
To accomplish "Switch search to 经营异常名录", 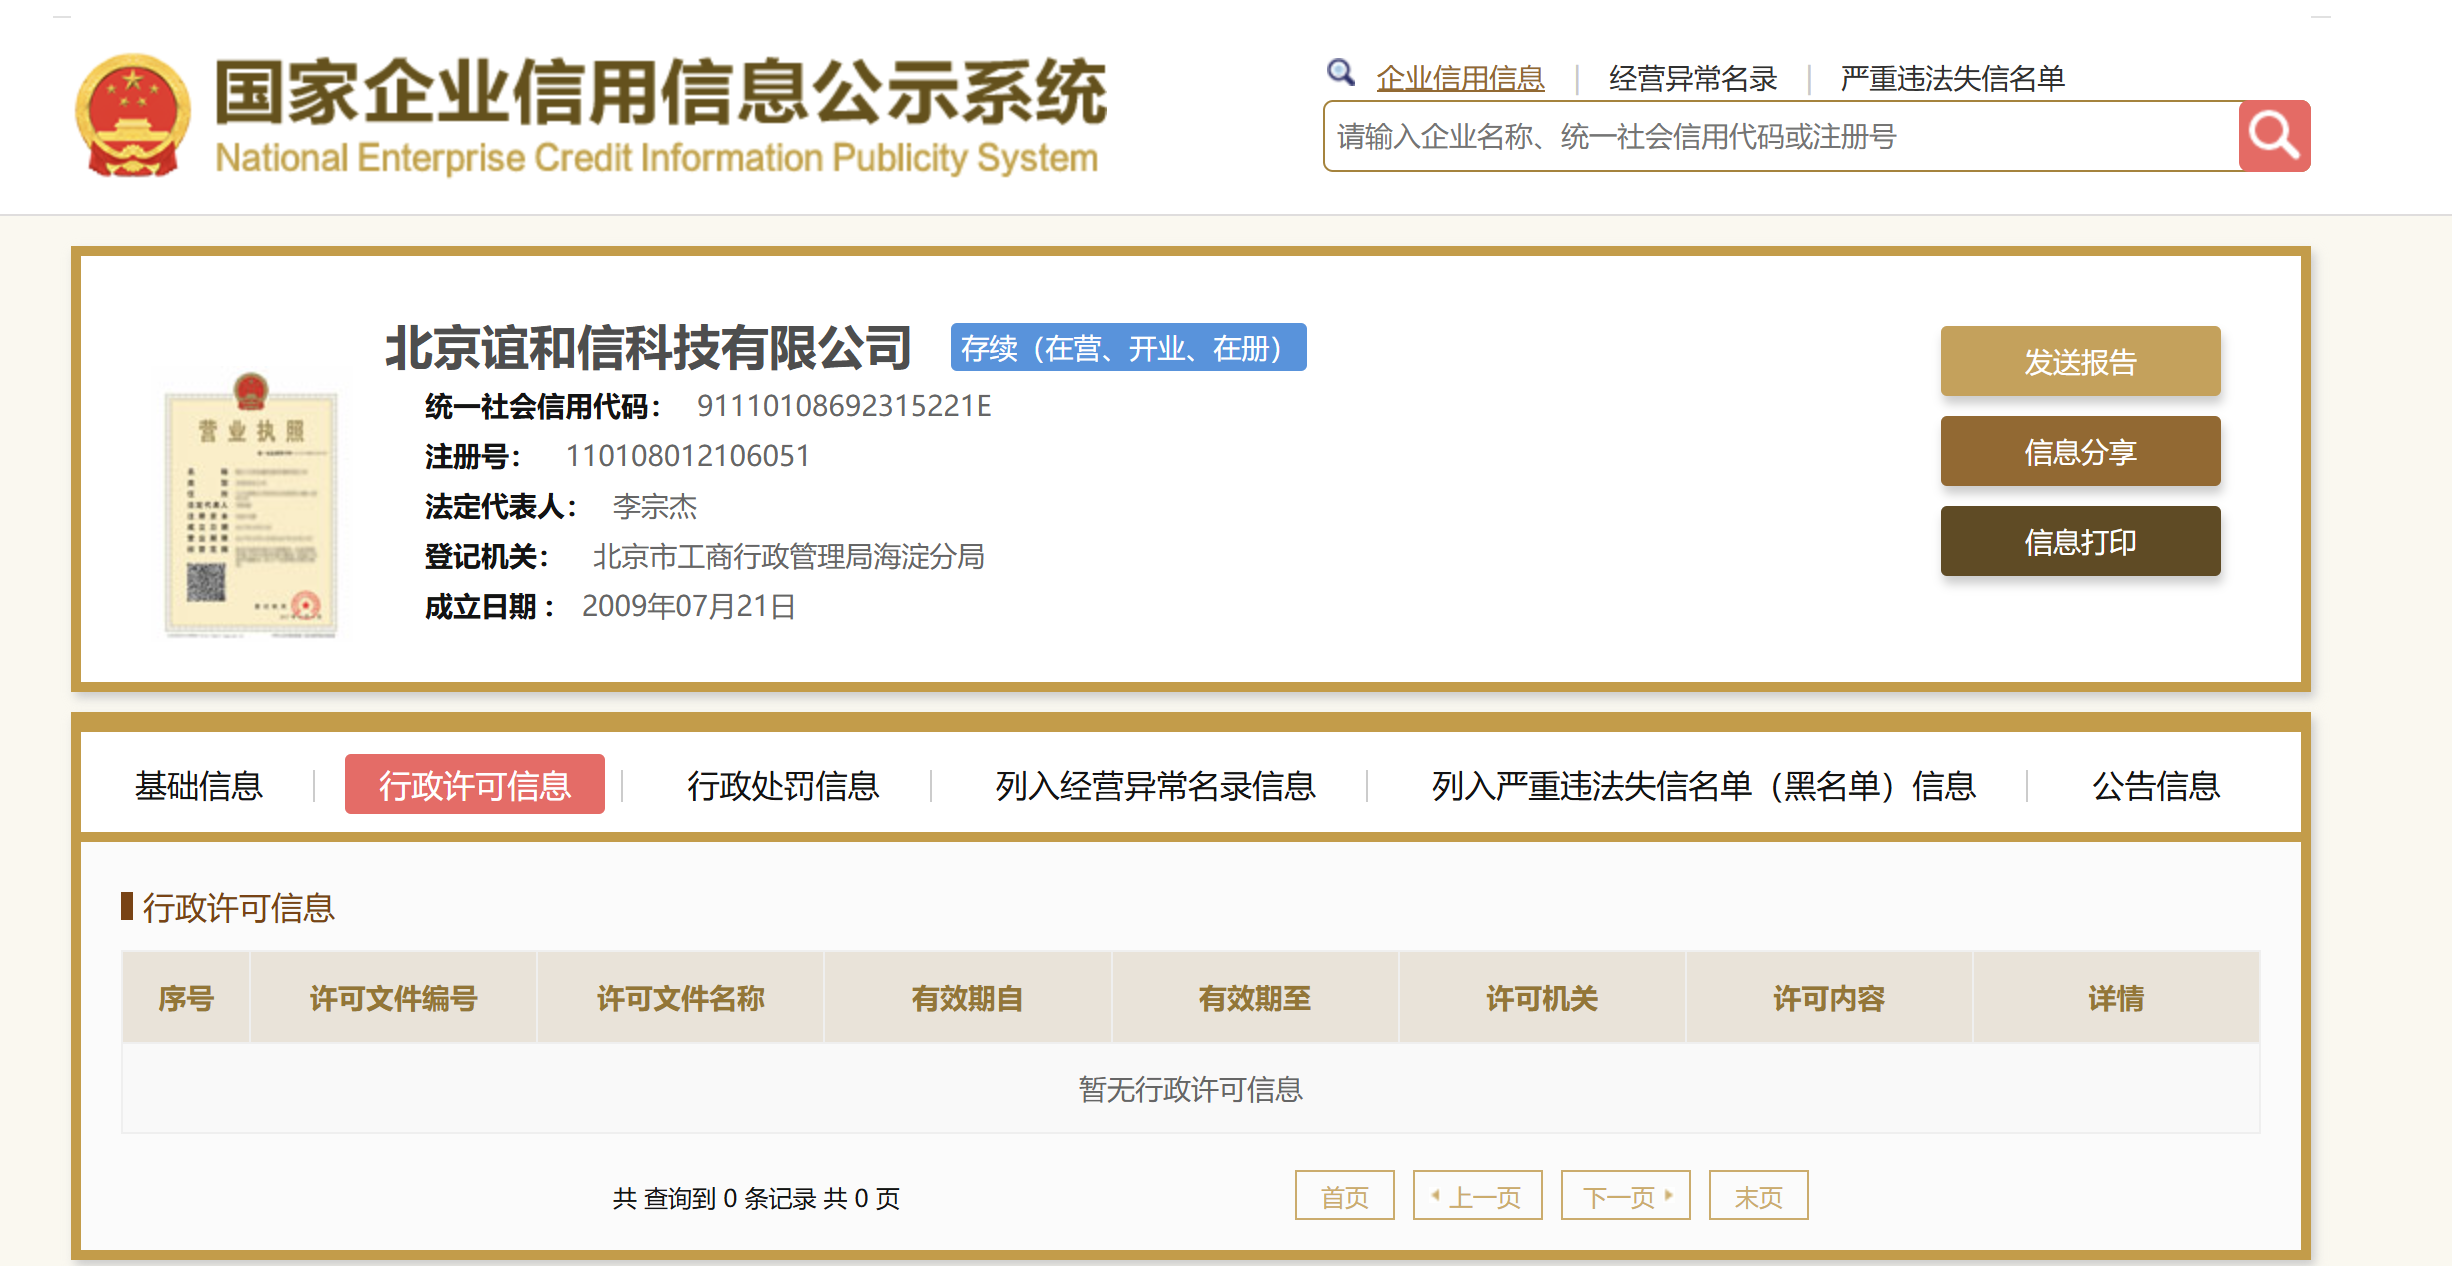I will point(1692,78).
